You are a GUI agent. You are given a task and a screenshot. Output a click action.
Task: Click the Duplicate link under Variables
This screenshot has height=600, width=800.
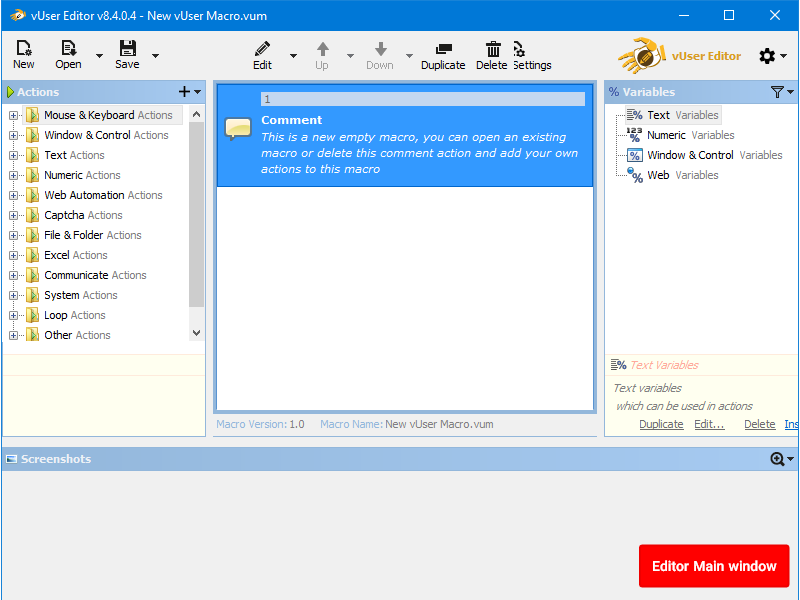[661, 424]
